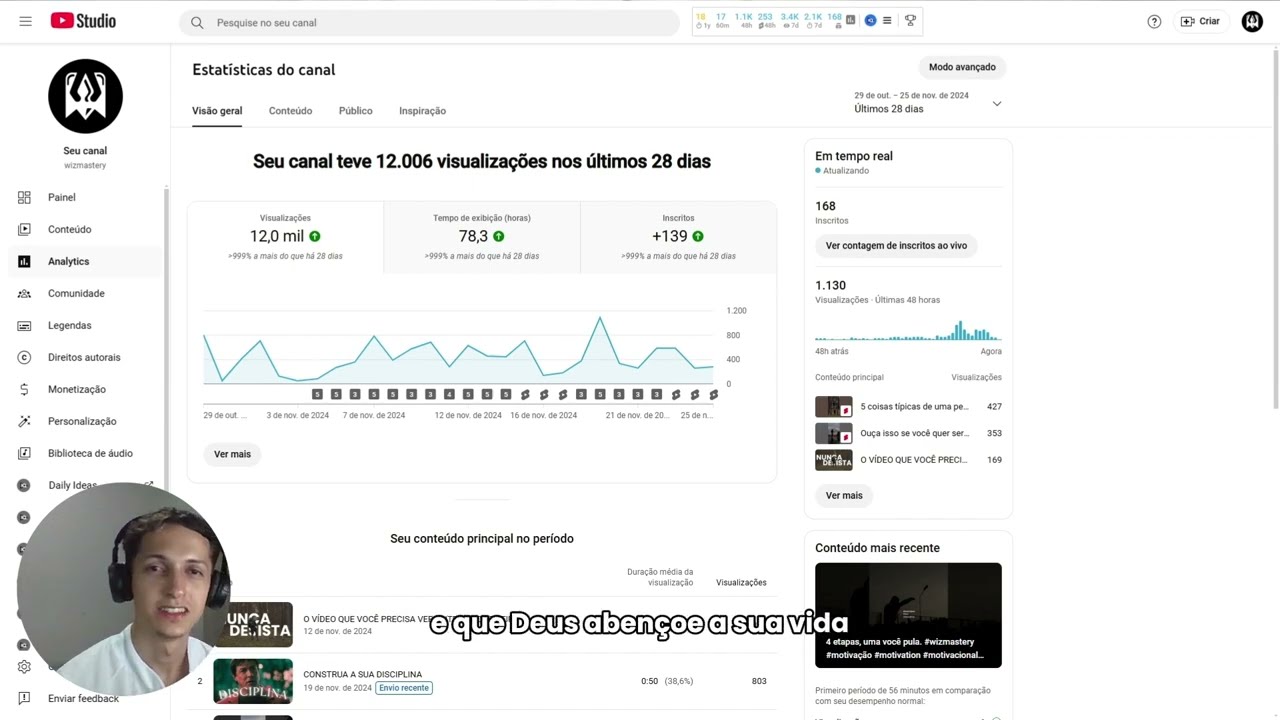Image resolution: width=1280 pixels, height=720 pixels.
Task: Click the 1.1K 48h stat in toolbar
Action: coord(744,20)
